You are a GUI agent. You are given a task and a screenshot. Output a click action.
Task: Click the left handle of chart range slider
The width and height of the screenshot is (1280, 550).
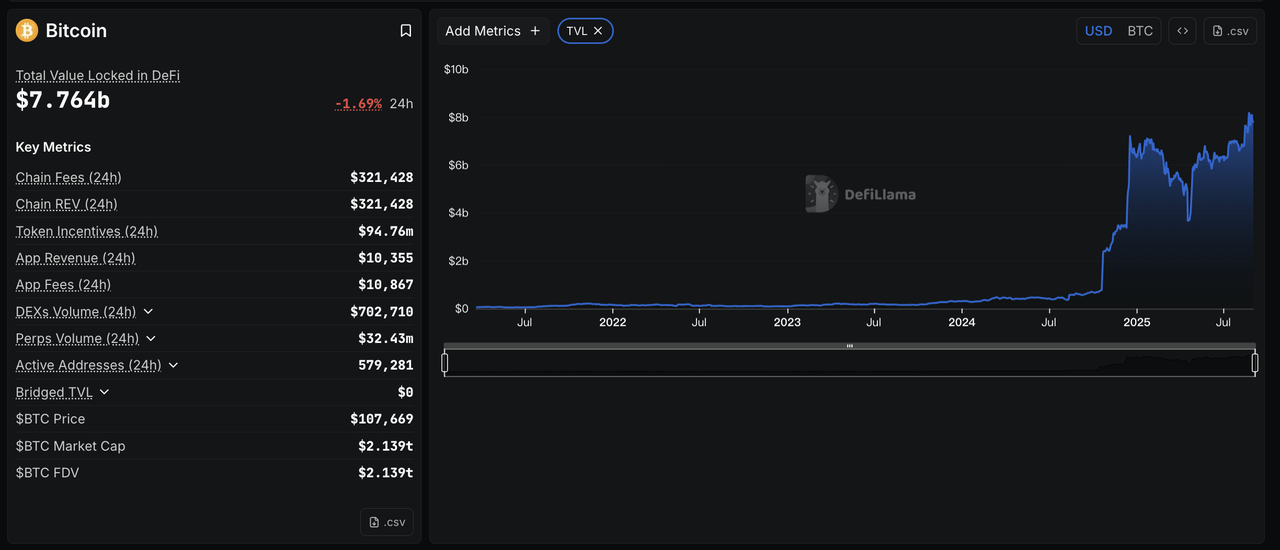445,362
